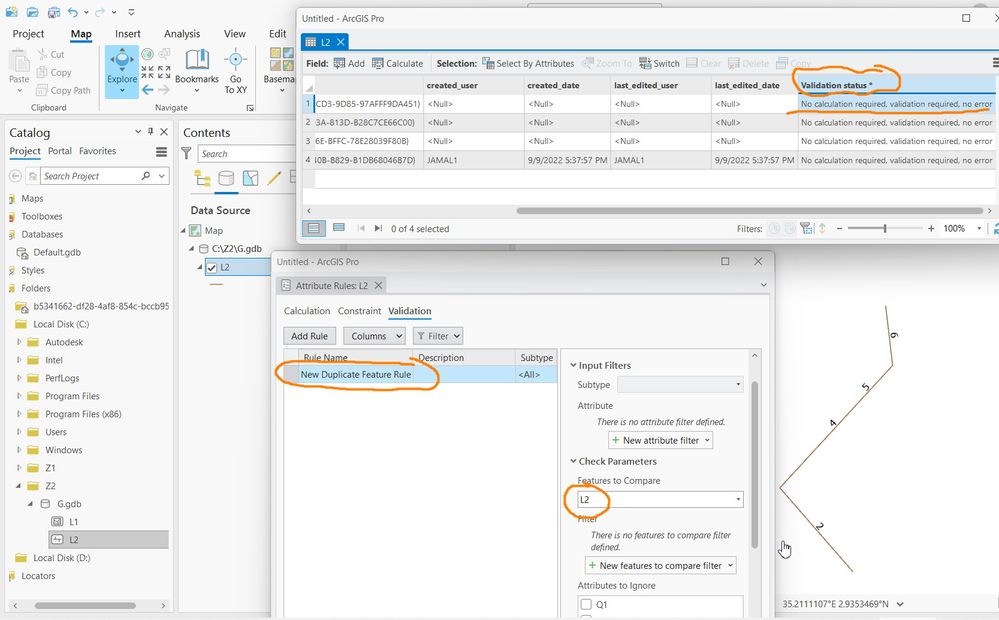The image size is (999, 620).
Task: Click fixed zoom in icon
Action: (x=148, y=71)
